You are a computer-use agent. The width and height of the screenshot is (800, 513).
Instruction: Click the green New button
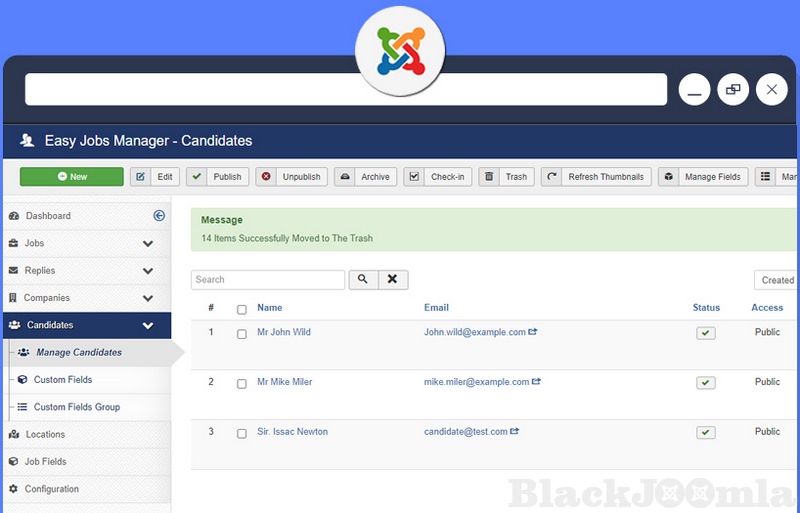click(72, 177)
